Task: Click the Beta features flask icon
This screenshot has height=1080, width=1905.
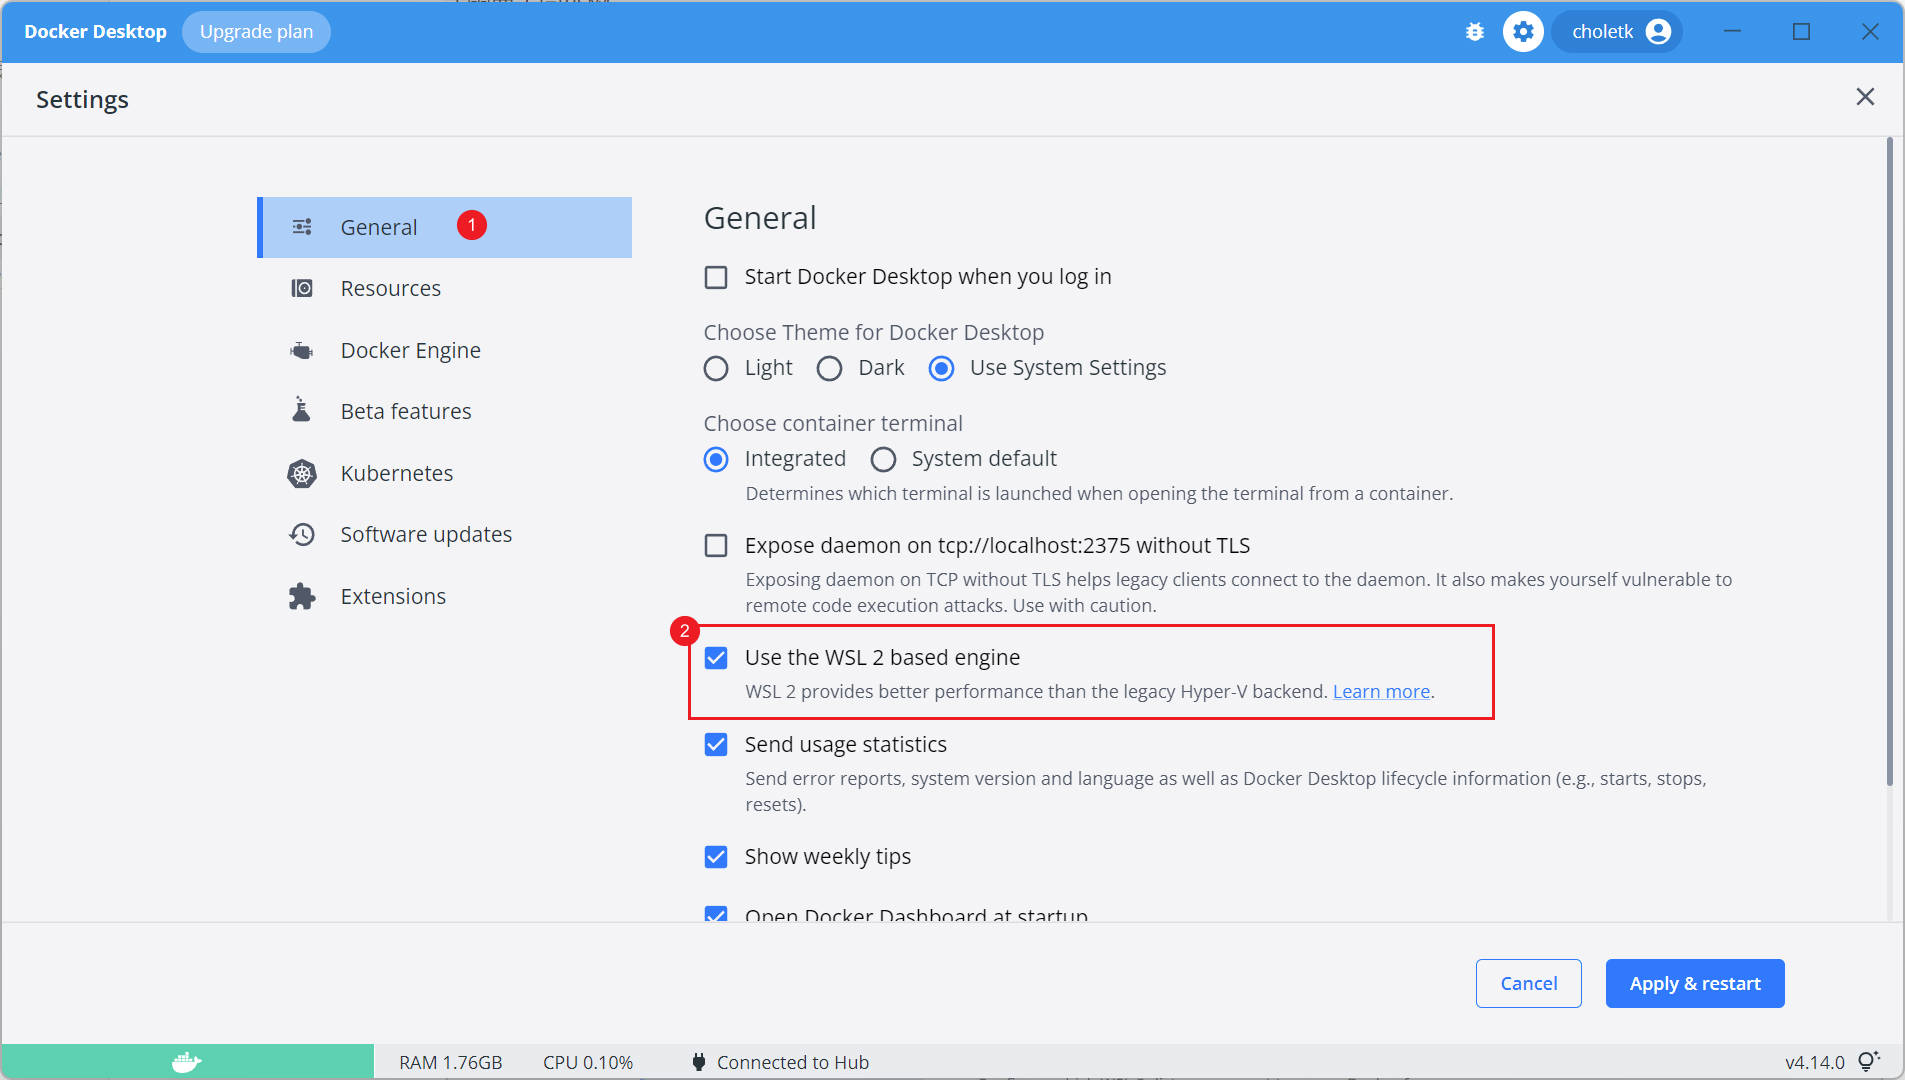Action: [x=302, y=411]
